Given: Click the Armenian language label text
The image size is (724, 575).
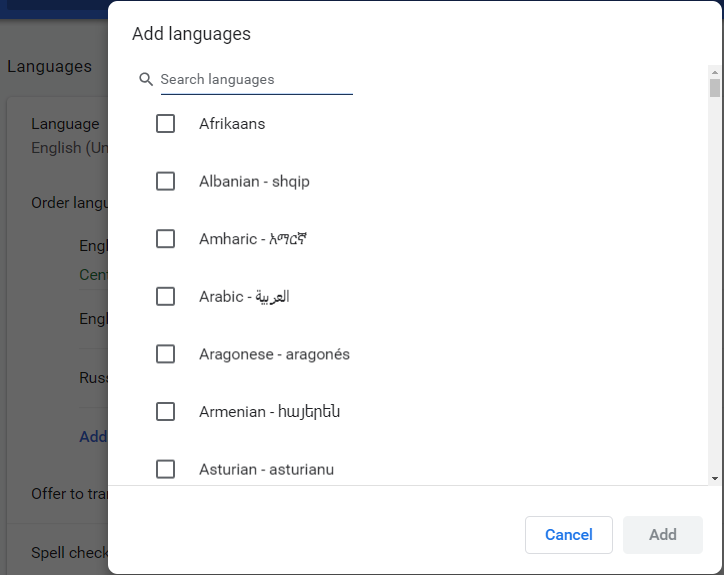Looking at the screenshot, I should [x=270, y=412].
